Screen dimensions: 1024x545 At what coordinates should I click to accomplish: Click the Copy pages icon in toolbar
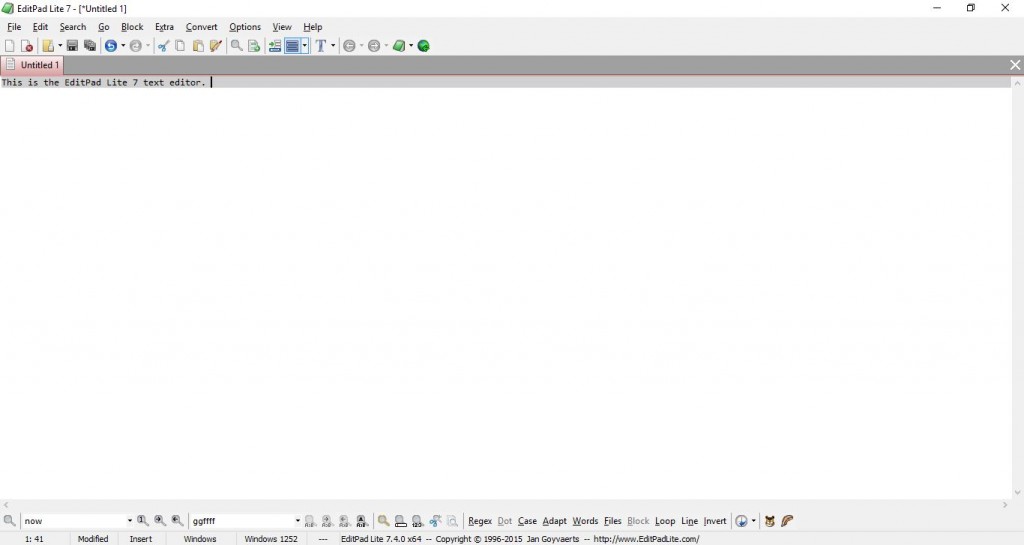[180, 46]
